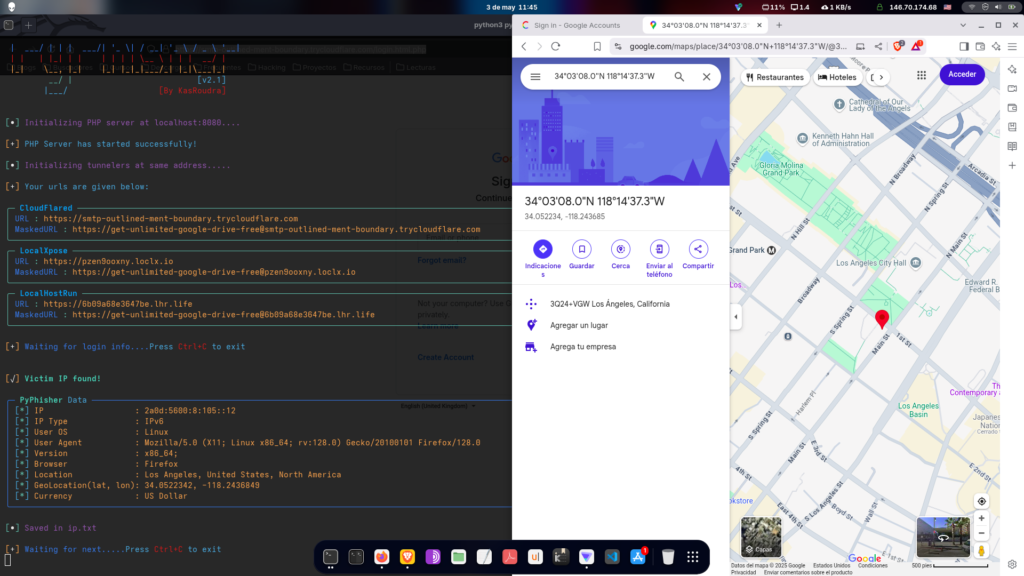1024x576 pixels.
Task: Show all applications grid in dock
Action: point(693,556)
